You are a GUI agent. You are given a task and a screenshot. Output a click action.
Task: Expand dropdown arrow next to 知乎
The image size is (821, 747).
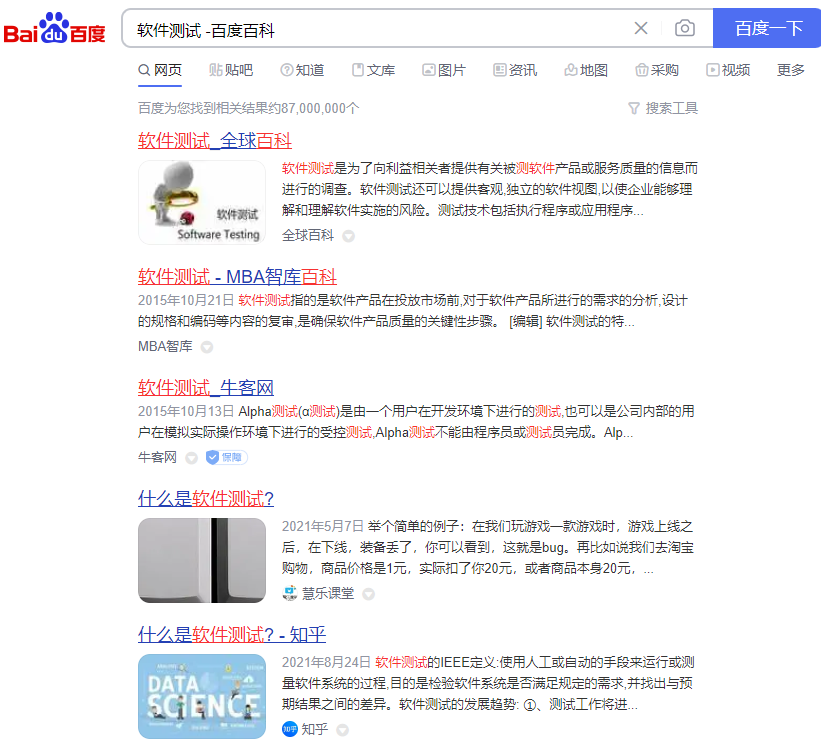point(342,730)
